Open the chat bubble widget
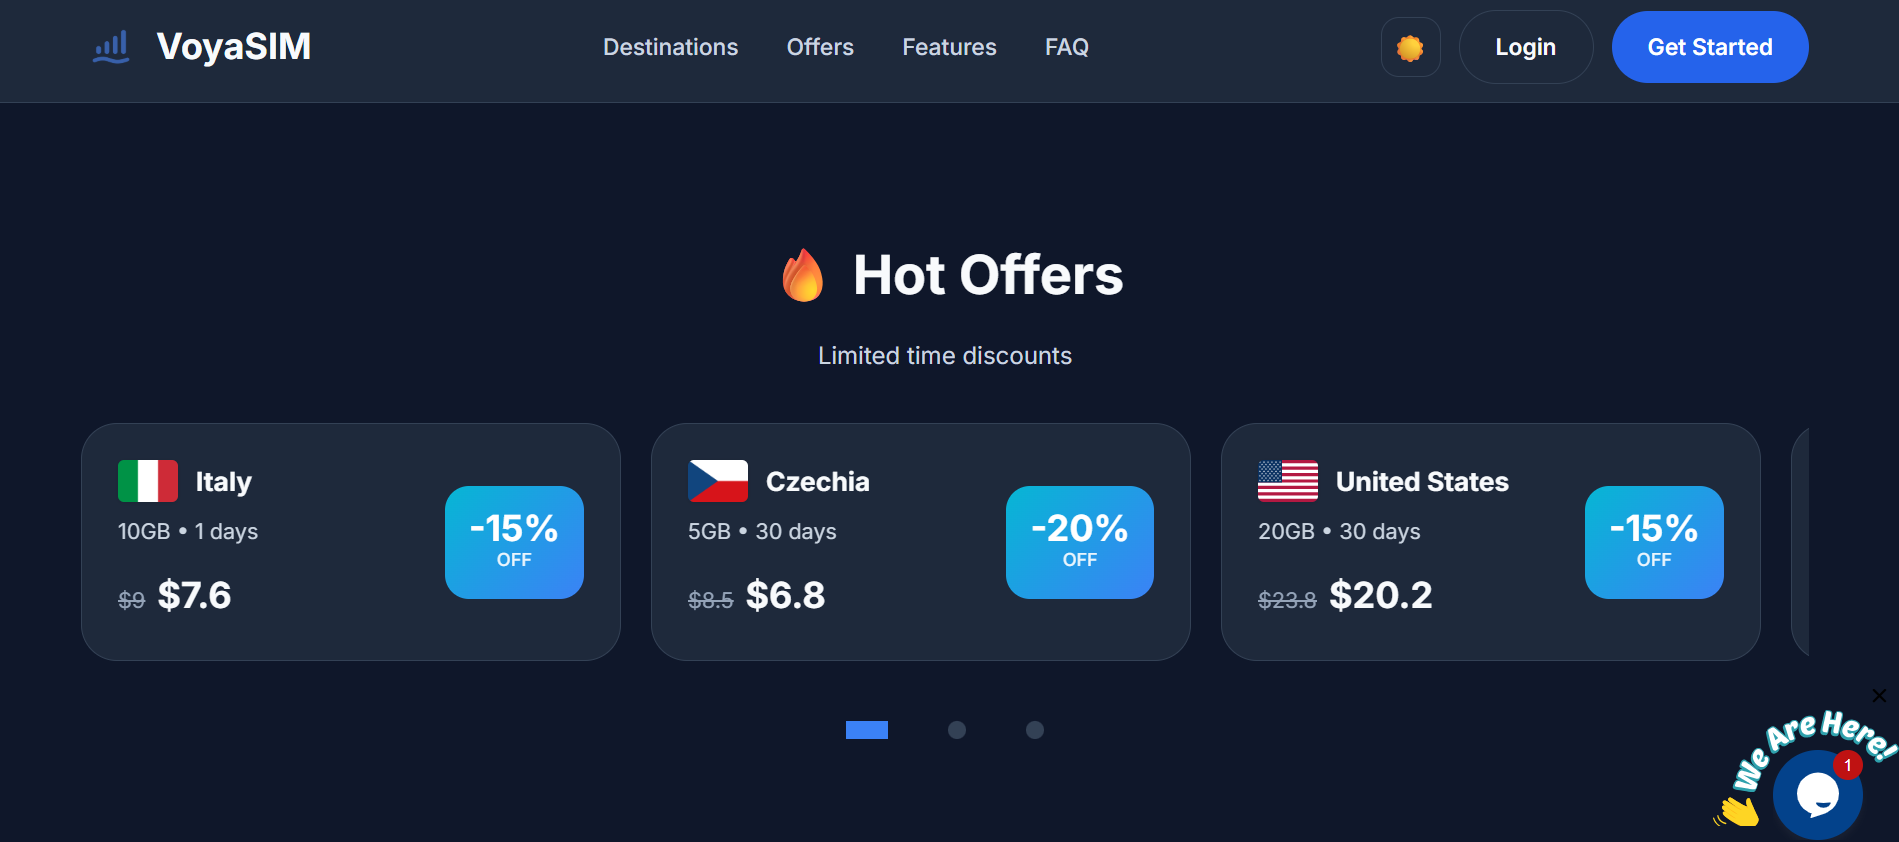1899x842 pixels. (1817, 795)
